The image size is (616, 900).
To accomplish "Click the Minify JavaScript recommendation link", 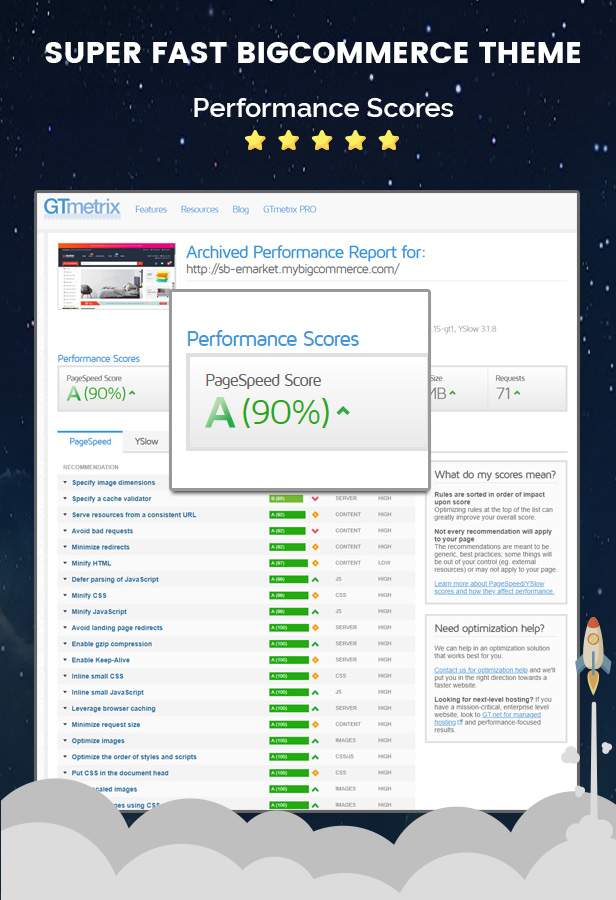I will coord(99,612).
